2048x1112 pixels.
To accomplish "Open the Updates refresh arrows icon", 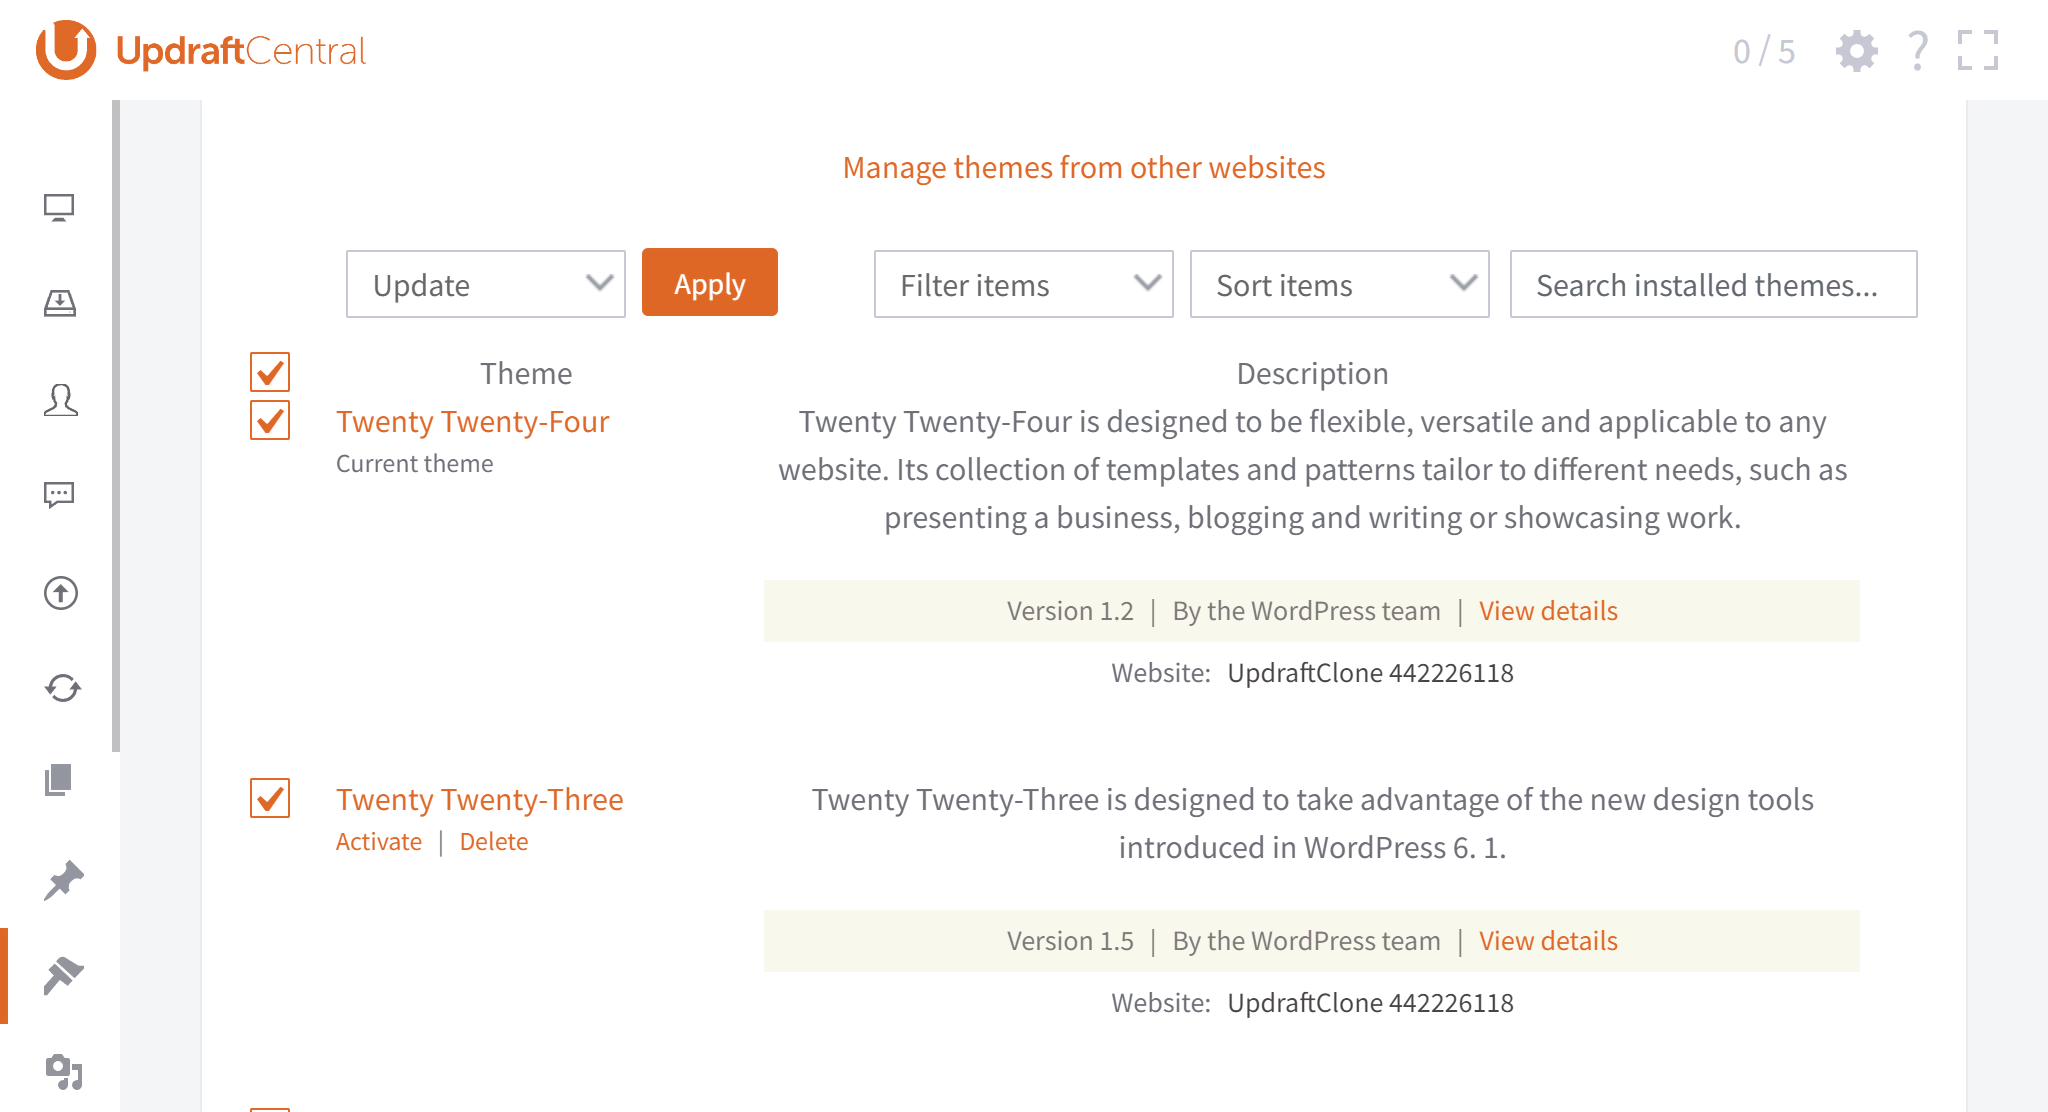I will click(x=62, y=688).
